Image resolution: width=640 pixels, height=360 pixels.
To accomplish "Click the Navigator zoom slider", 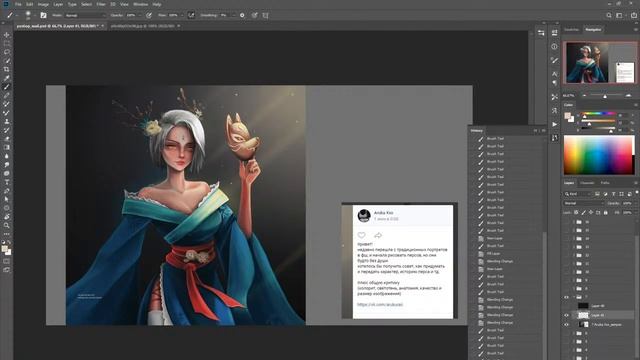I will pyautogui.click(x=605, y=96).
